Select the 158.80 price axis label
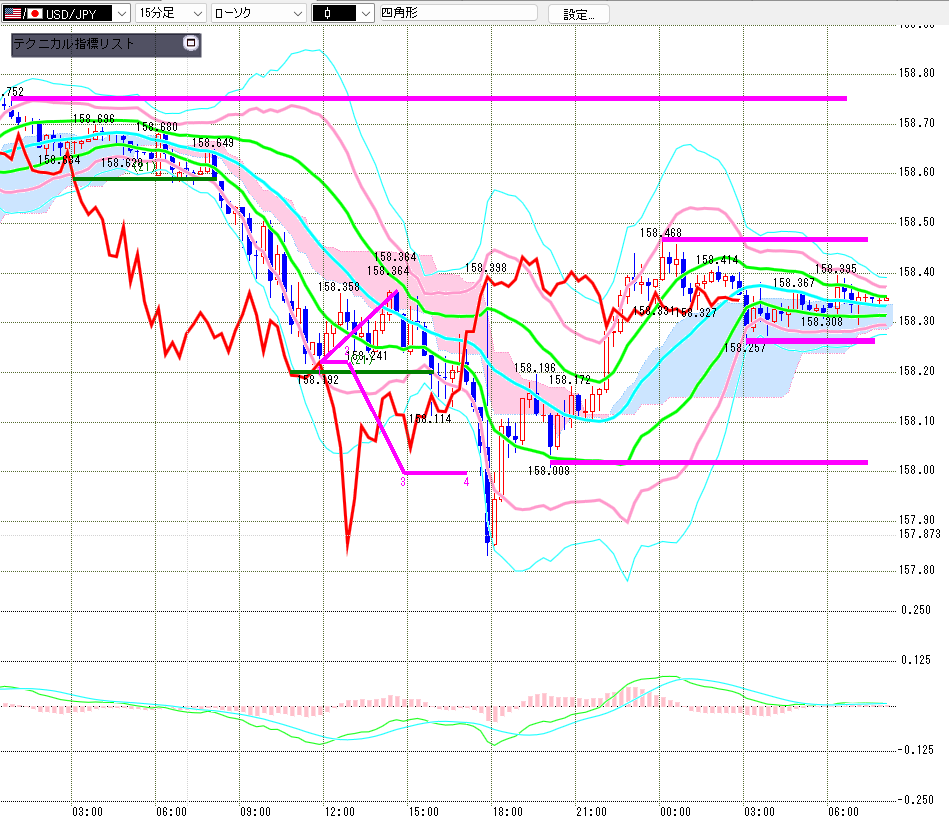This screenshot has height=819, width=949. click(x=916, y=73)
